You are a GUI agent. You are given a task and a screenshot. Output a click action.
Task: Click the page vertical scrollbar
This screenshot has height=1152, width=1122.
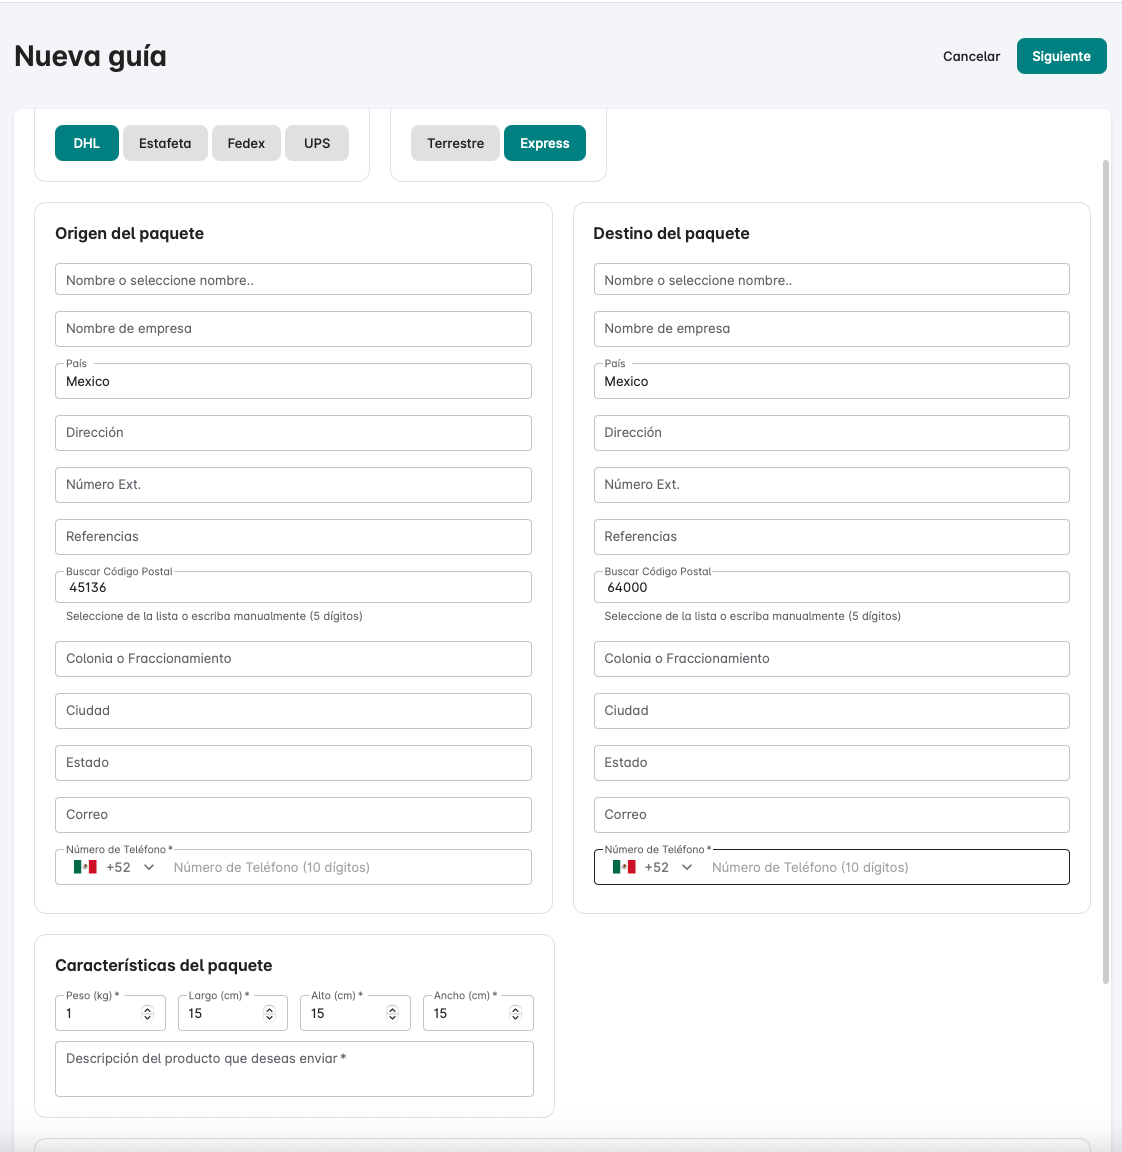[1105, 570]
